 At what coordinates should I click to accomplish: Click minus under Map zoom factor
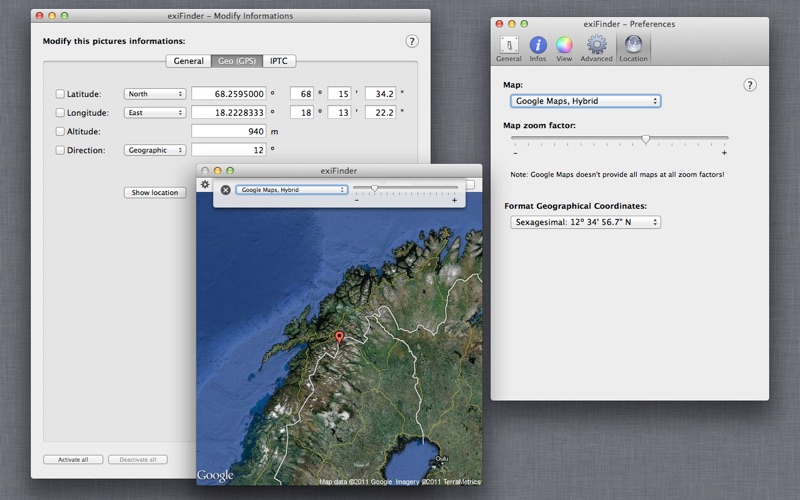click(x=515, y=153)
